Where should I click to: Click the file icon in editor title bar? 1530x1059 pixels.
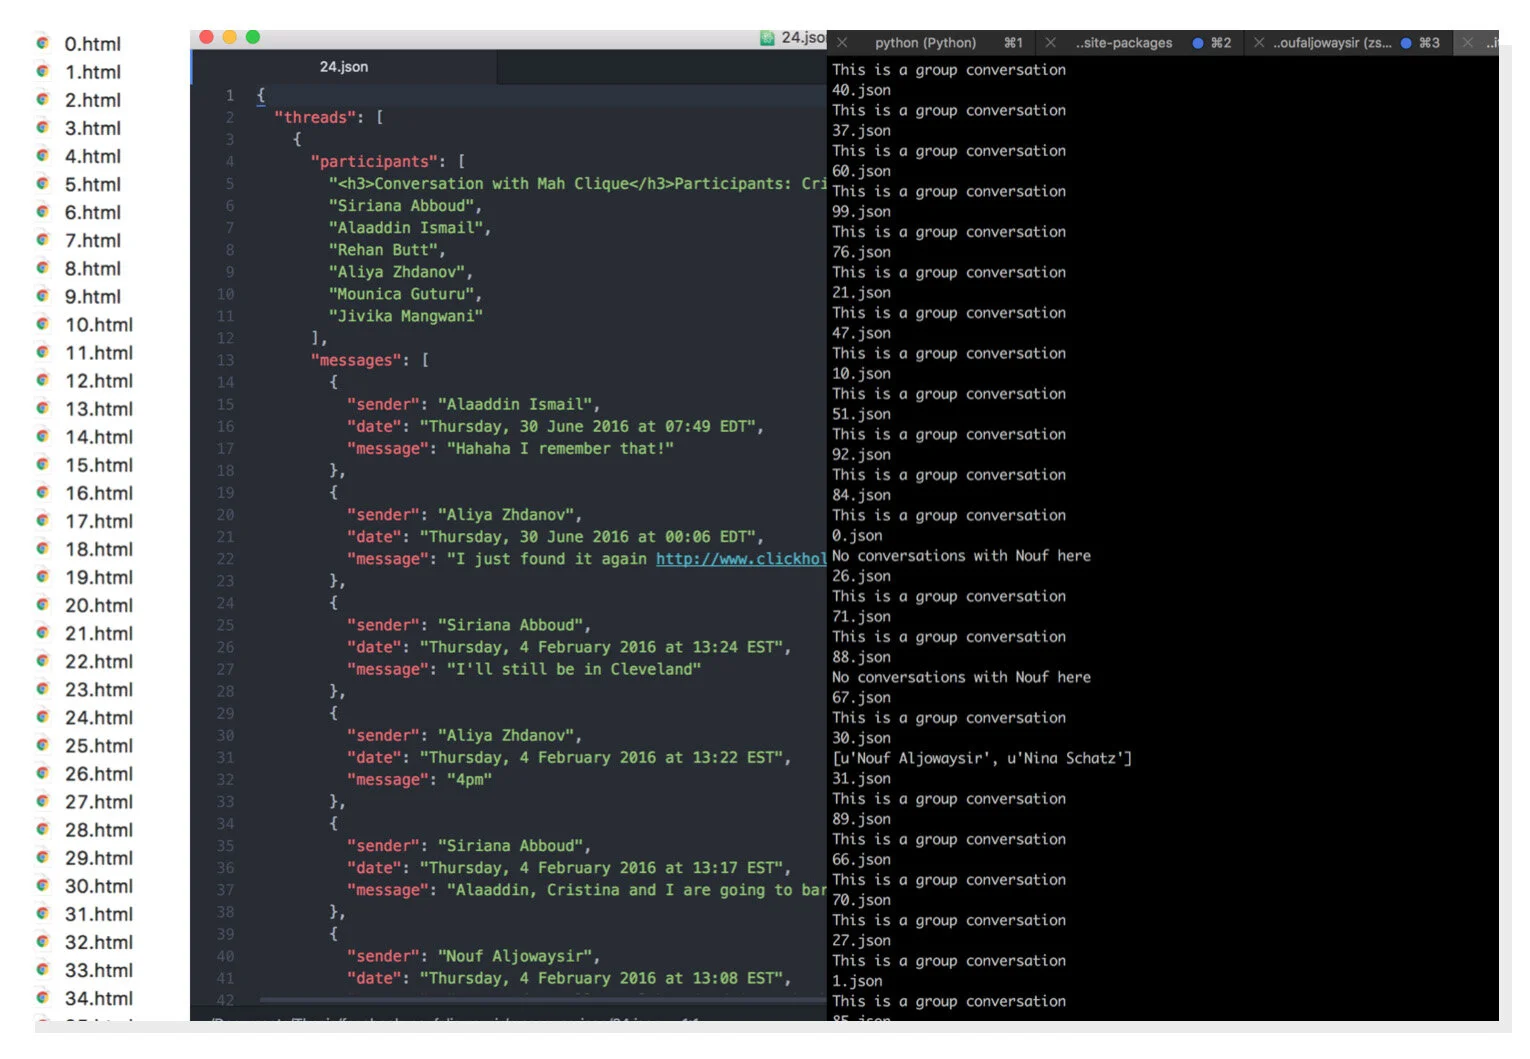767,38
